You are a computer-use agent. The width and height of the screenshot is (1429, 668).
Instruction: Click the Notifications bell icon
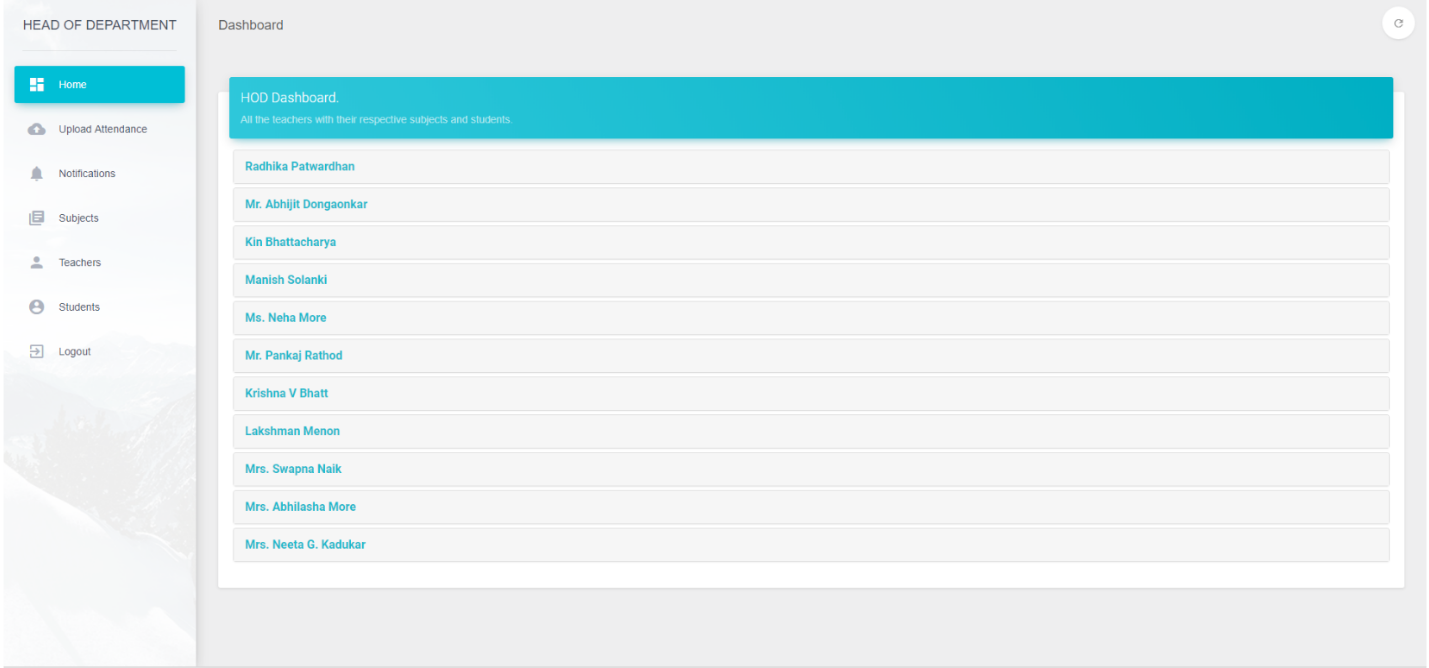tap(37, 173)
